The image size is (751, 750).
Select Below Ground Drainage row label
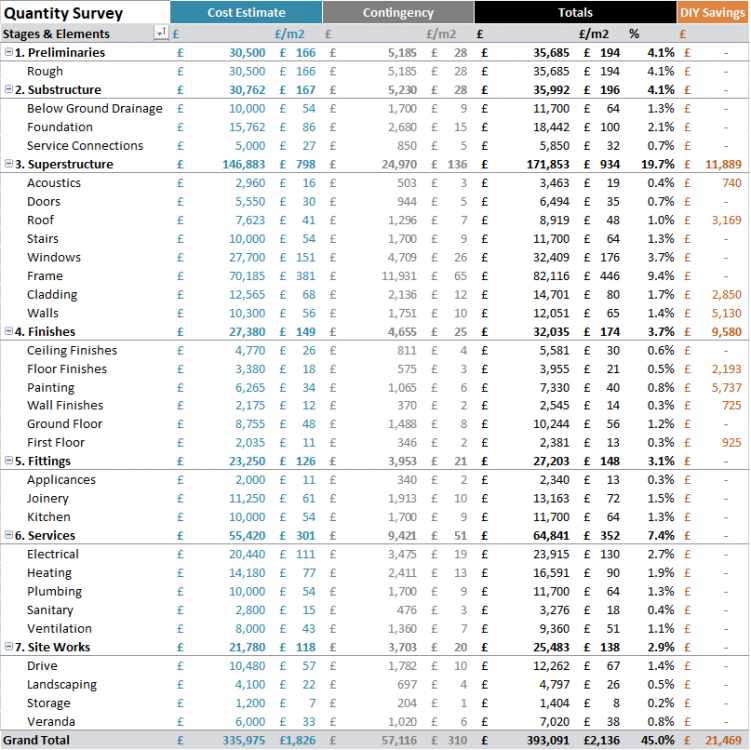[x=95, y=109]
